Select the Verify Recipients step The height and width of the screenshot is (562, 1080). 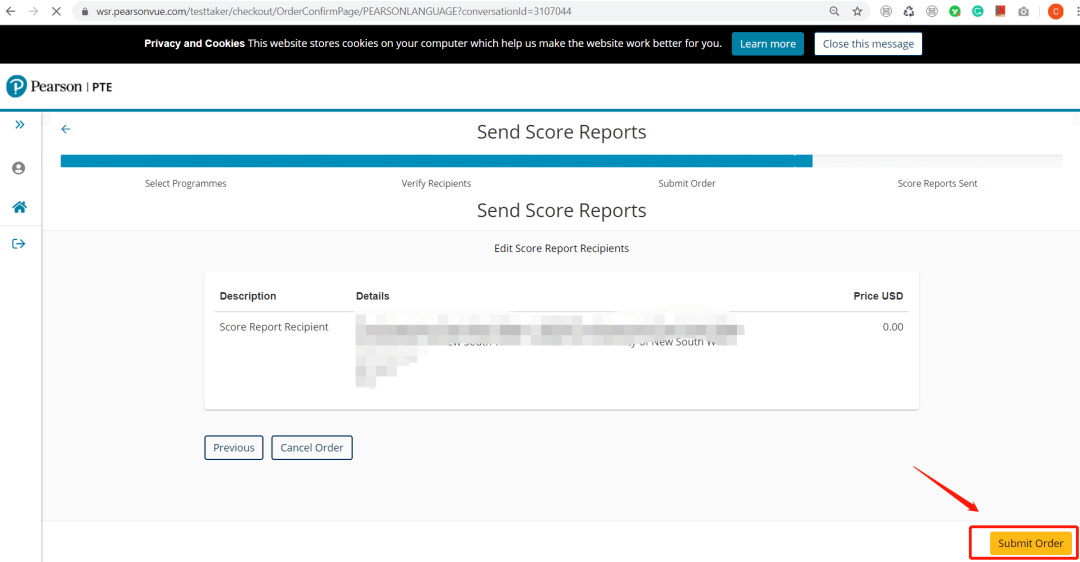[436, 184]
